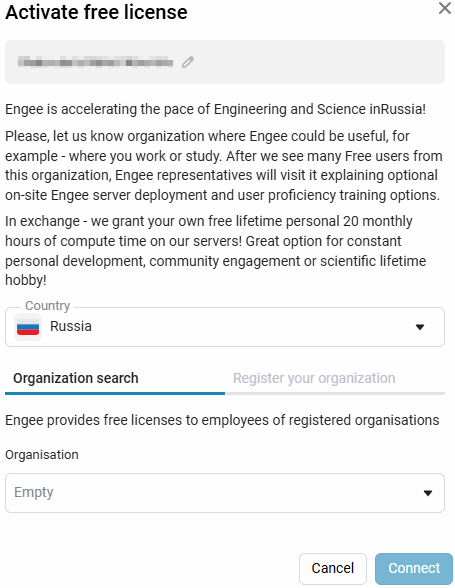Click the Empty placeholder in Organisation field

click(x=34, y=492)
